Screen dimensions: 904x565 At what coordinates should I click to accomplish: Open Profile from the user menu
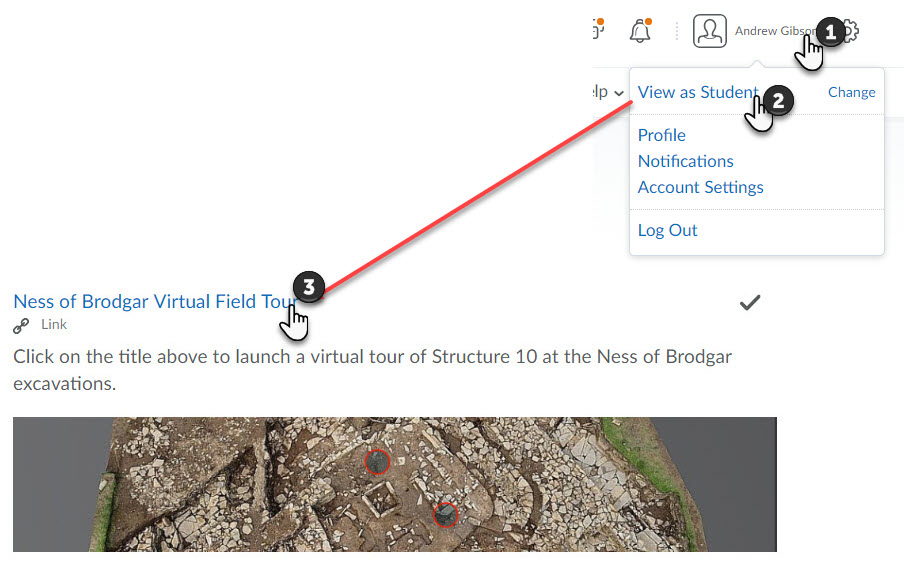[x=662, y=135]
